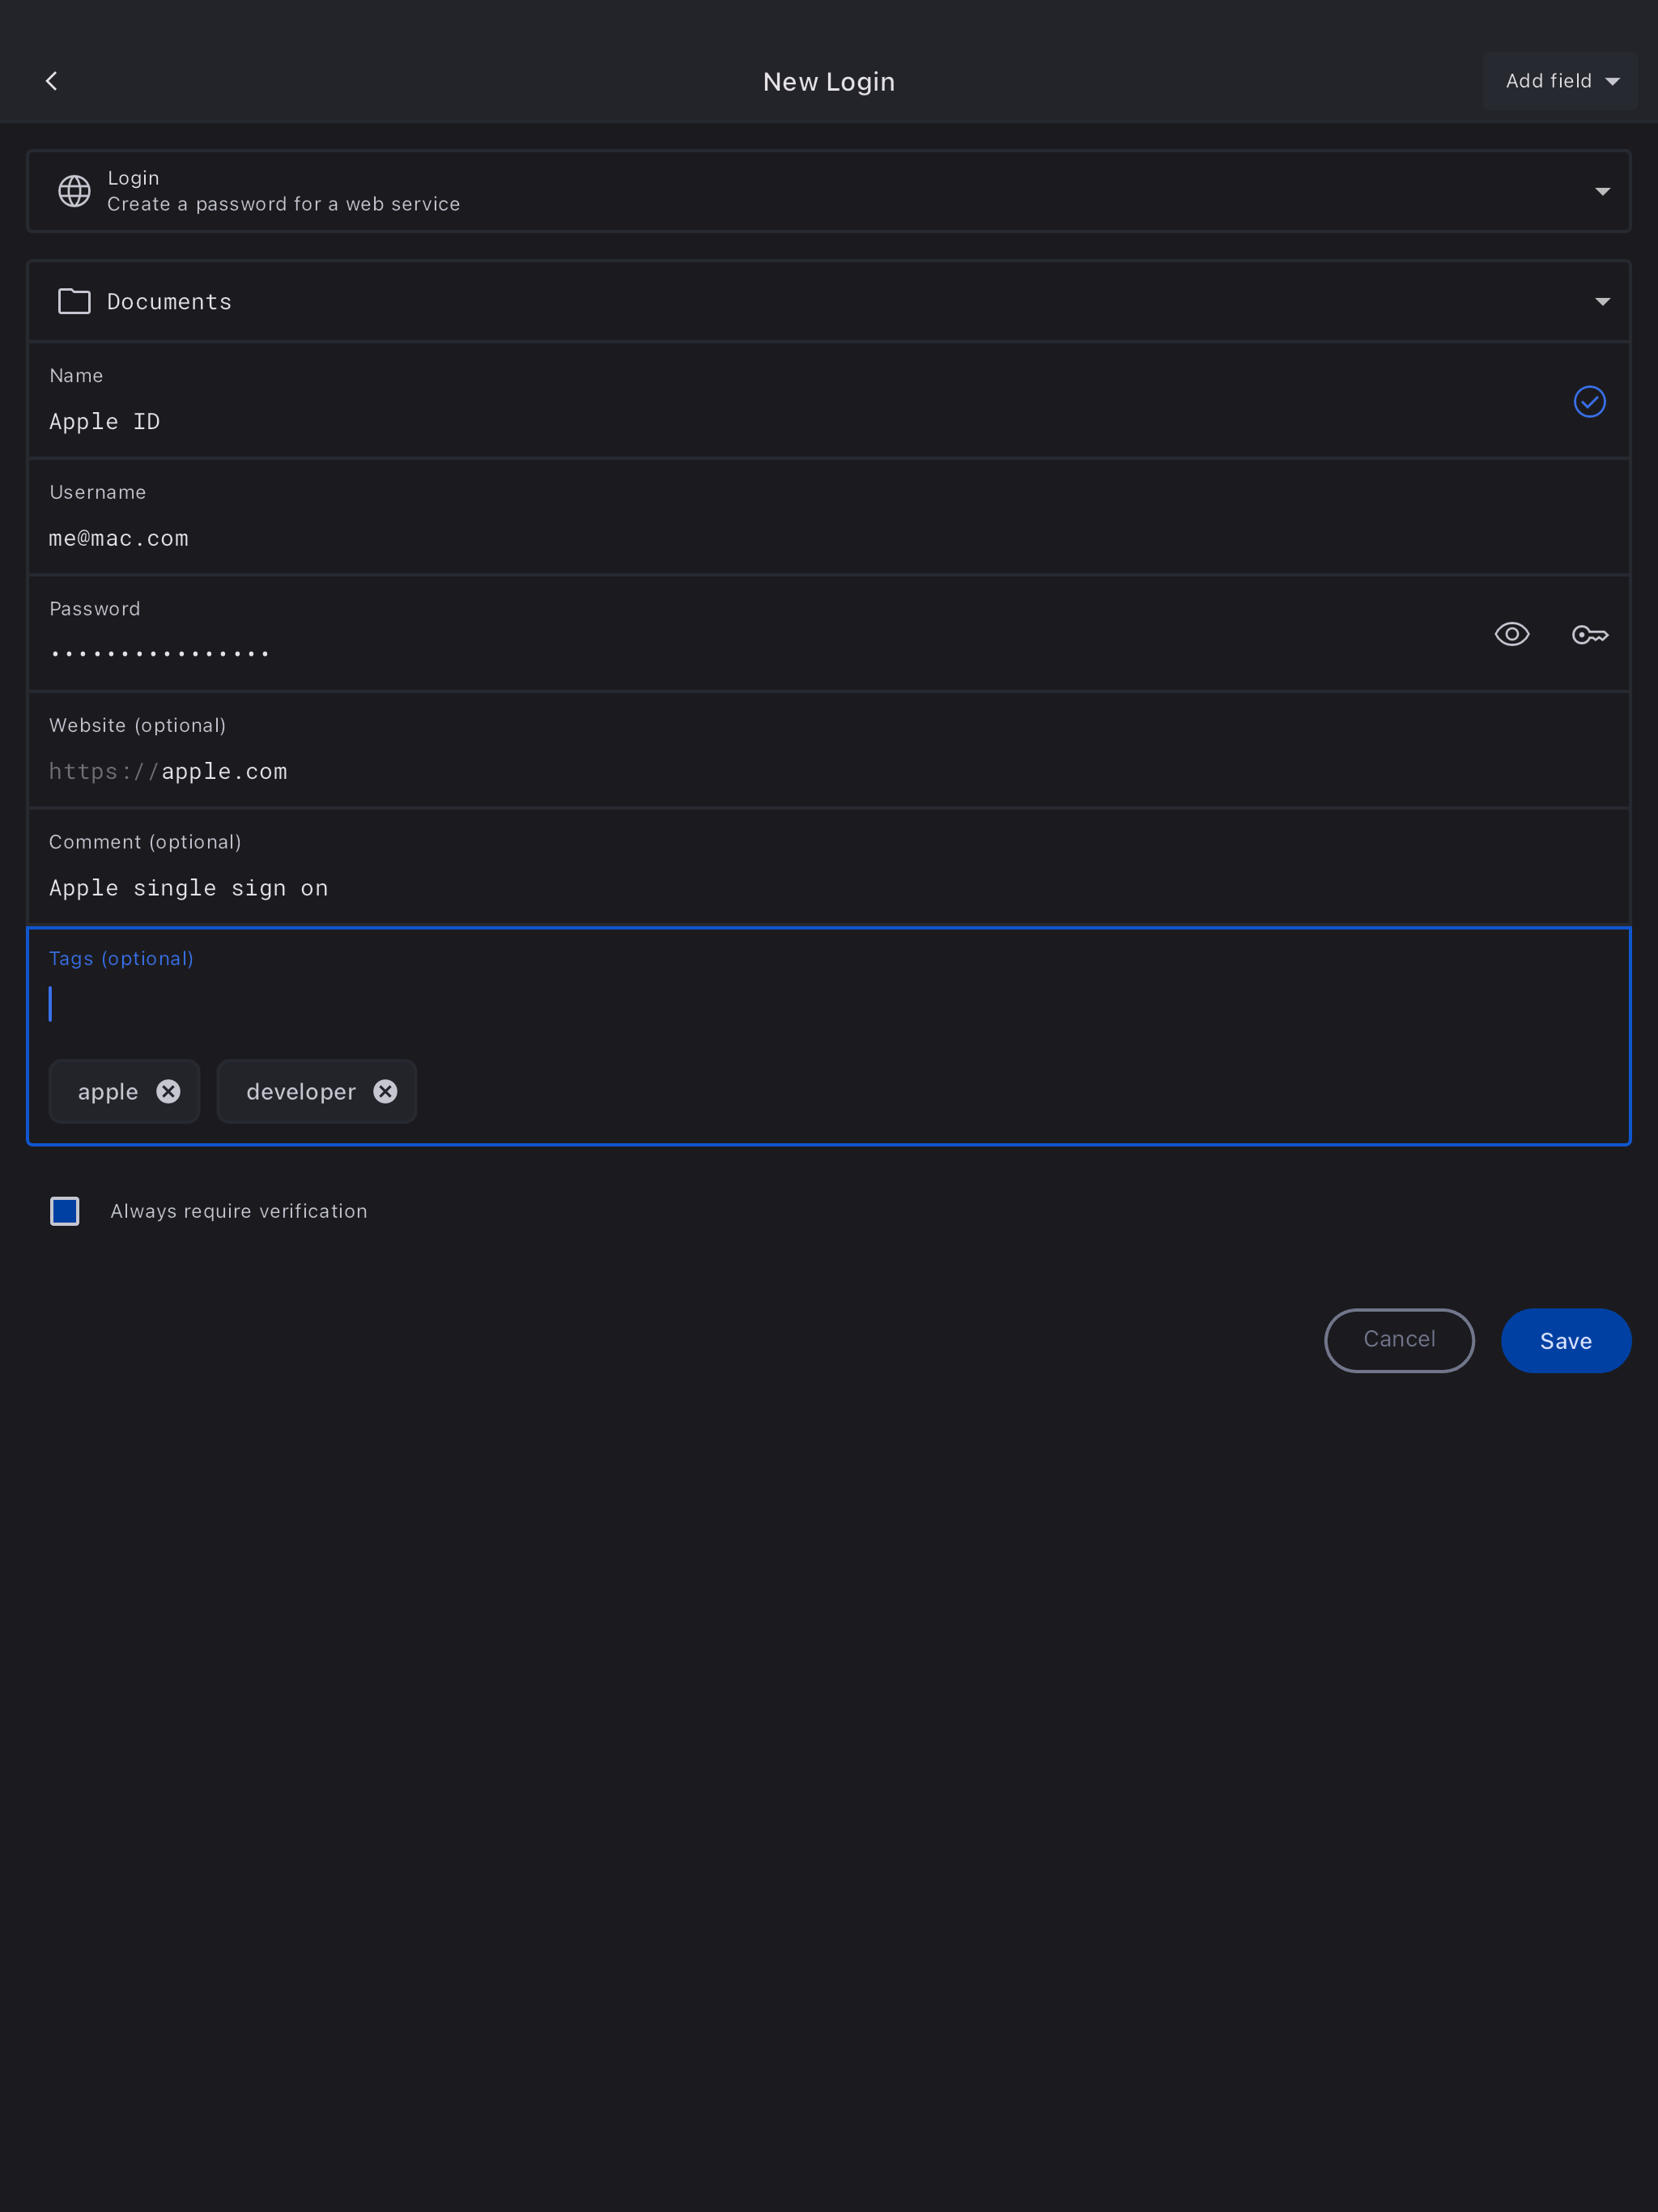Screen dimensions: 1658x2212
Task: Focus the Username field with me@mac.com
Action: pos(700,538)
